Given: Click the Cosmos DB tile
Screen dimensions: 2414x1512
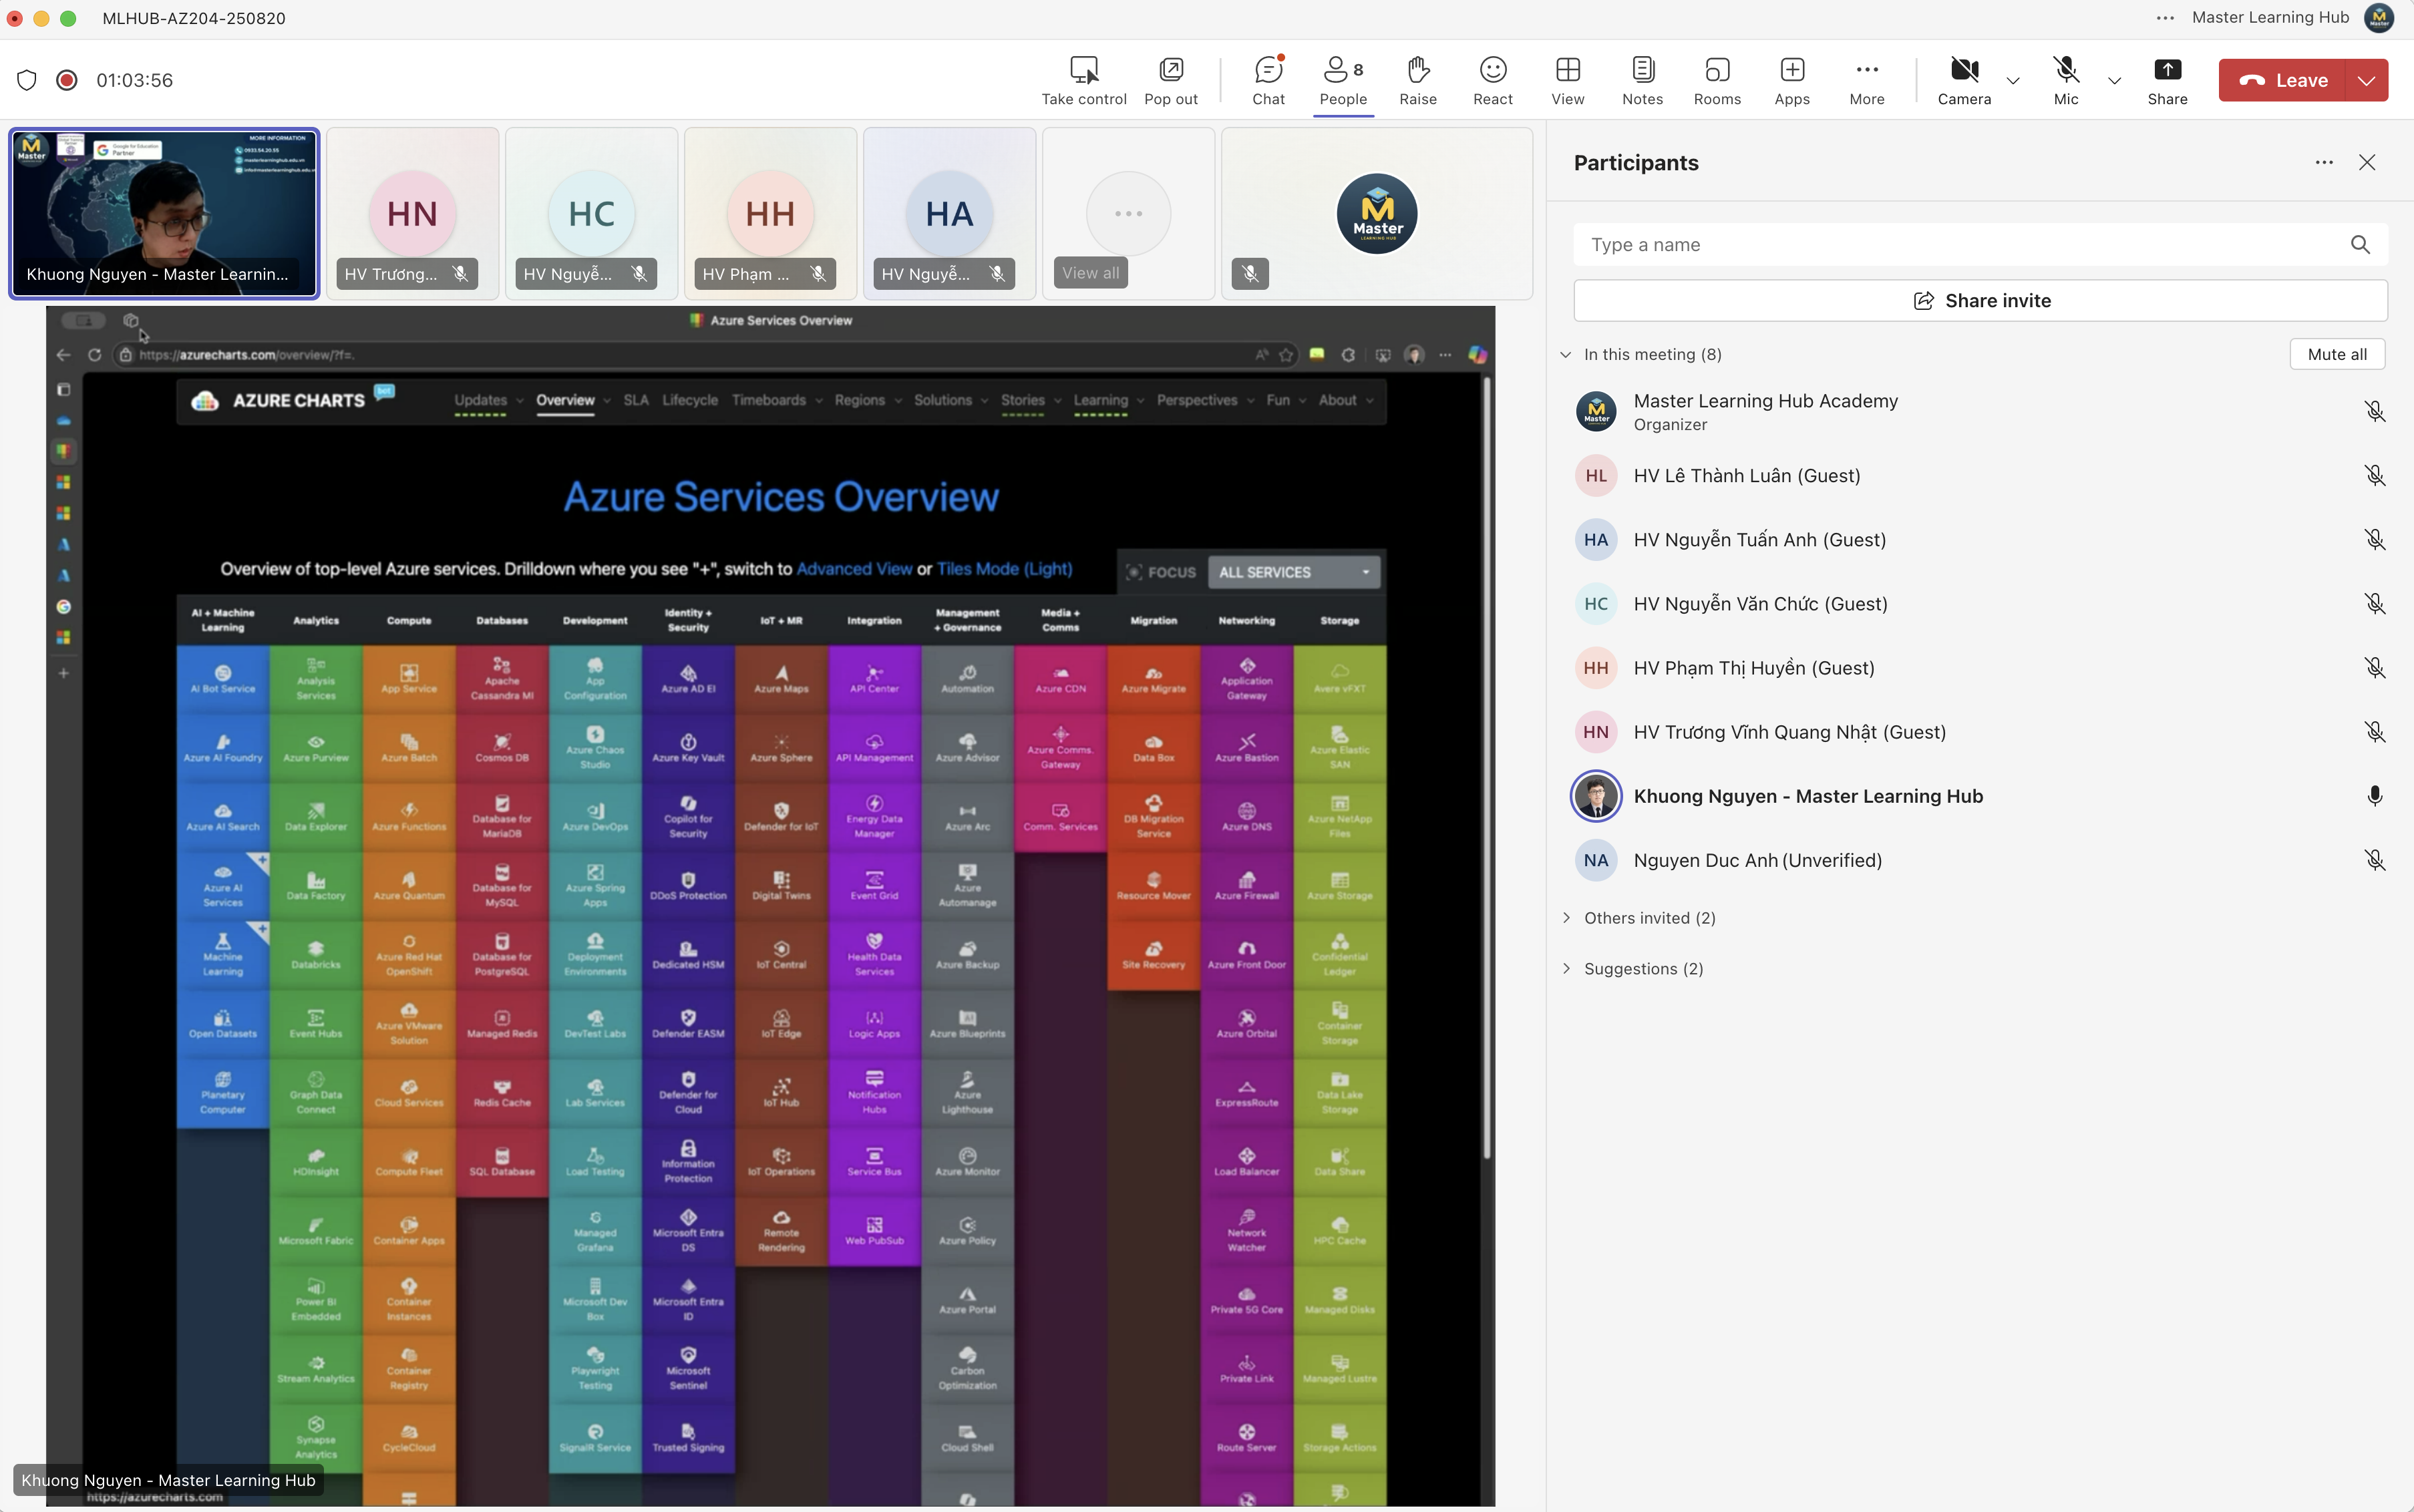Looking at the screenshot, I should point(502,748).
